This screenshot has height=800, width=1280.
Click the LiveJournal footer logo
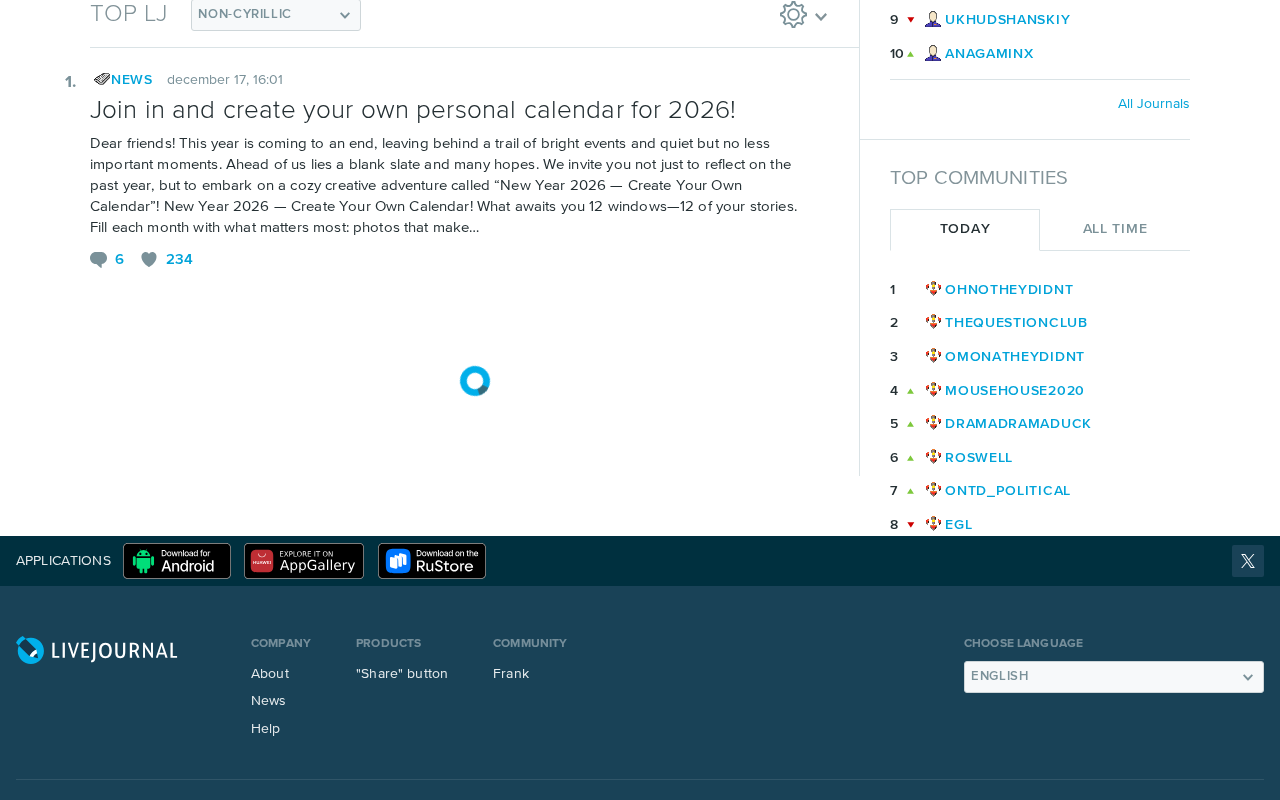[97, 650]
